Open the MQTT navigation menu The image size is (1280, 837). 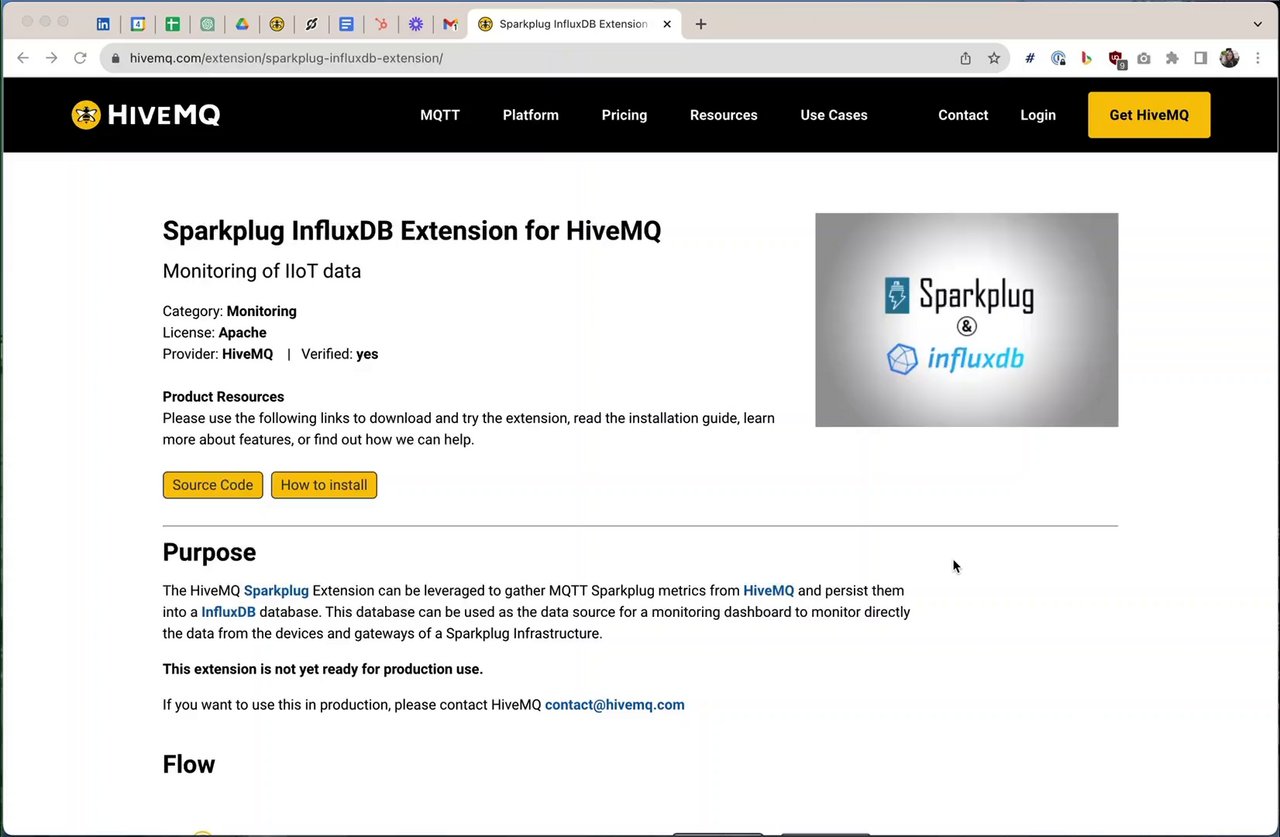[440, 115]
